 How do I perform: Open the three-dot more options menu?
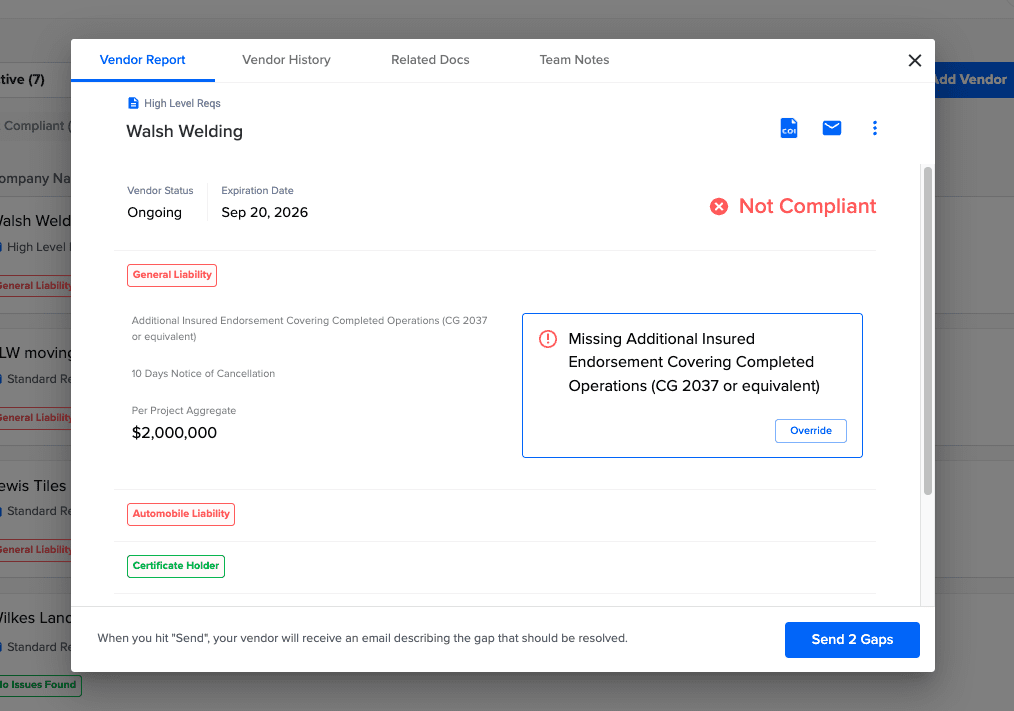pos(874,128)
